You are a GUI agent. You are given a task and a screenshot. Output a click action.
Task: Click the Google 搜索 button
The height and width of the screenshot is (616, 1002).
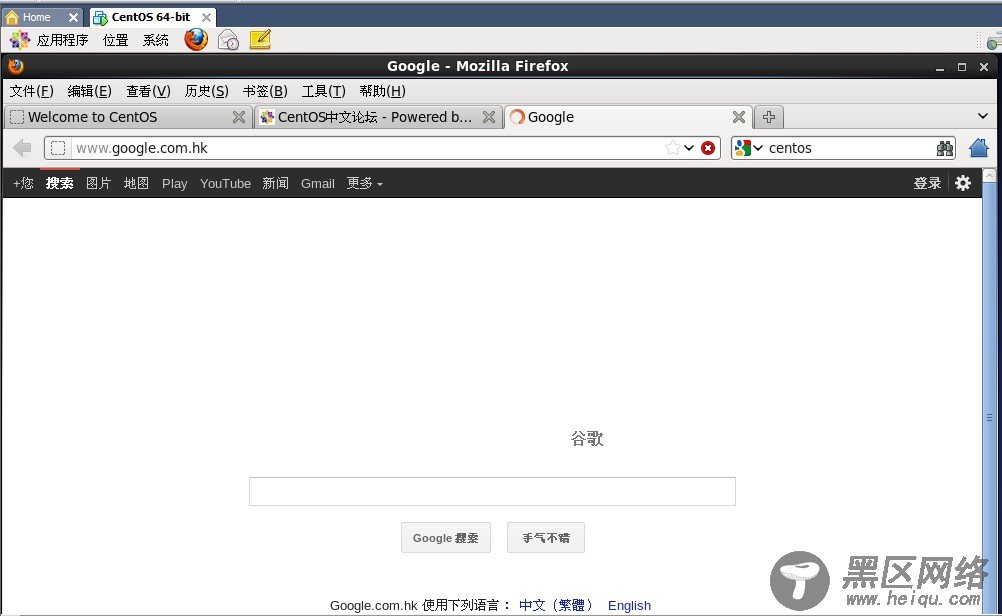point(445,538)
